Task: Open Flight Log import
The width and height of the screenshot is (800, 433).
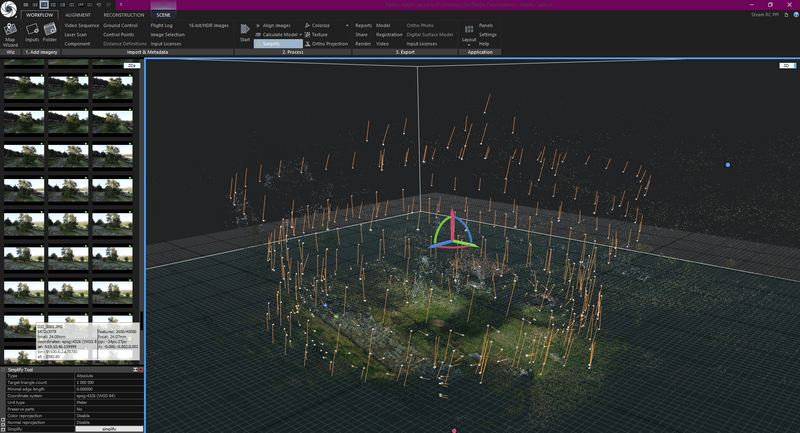Action: coord(162,26)
